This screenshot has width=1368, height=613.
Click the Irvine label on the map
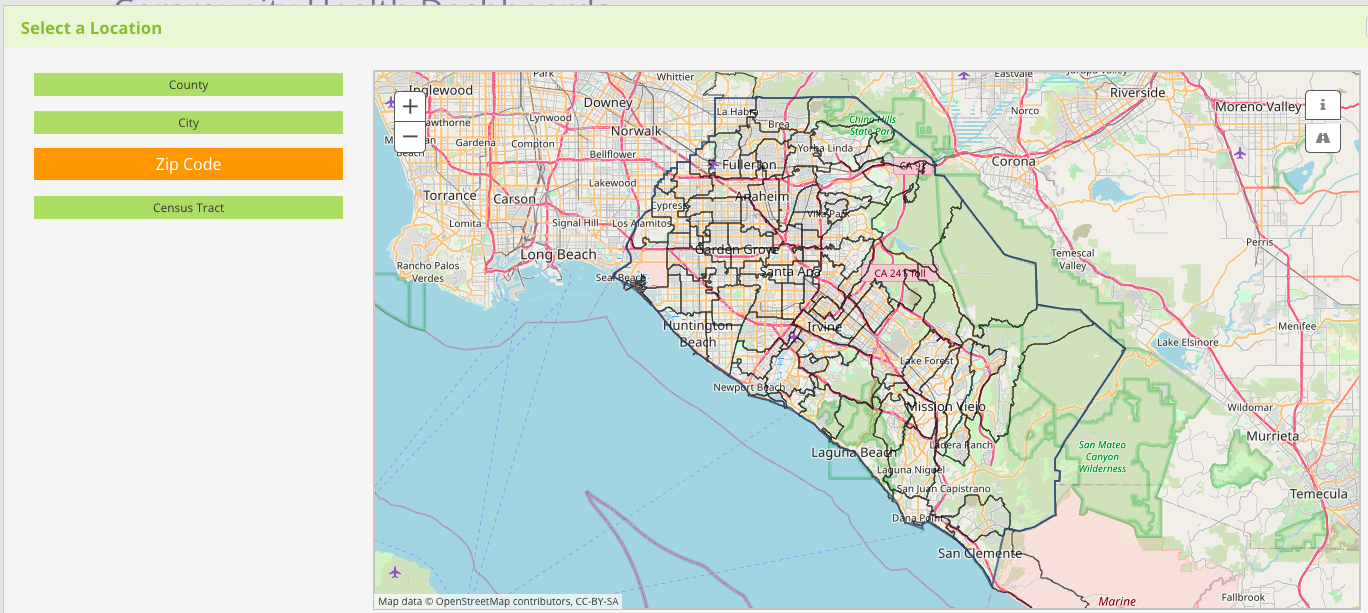[825, 328]
